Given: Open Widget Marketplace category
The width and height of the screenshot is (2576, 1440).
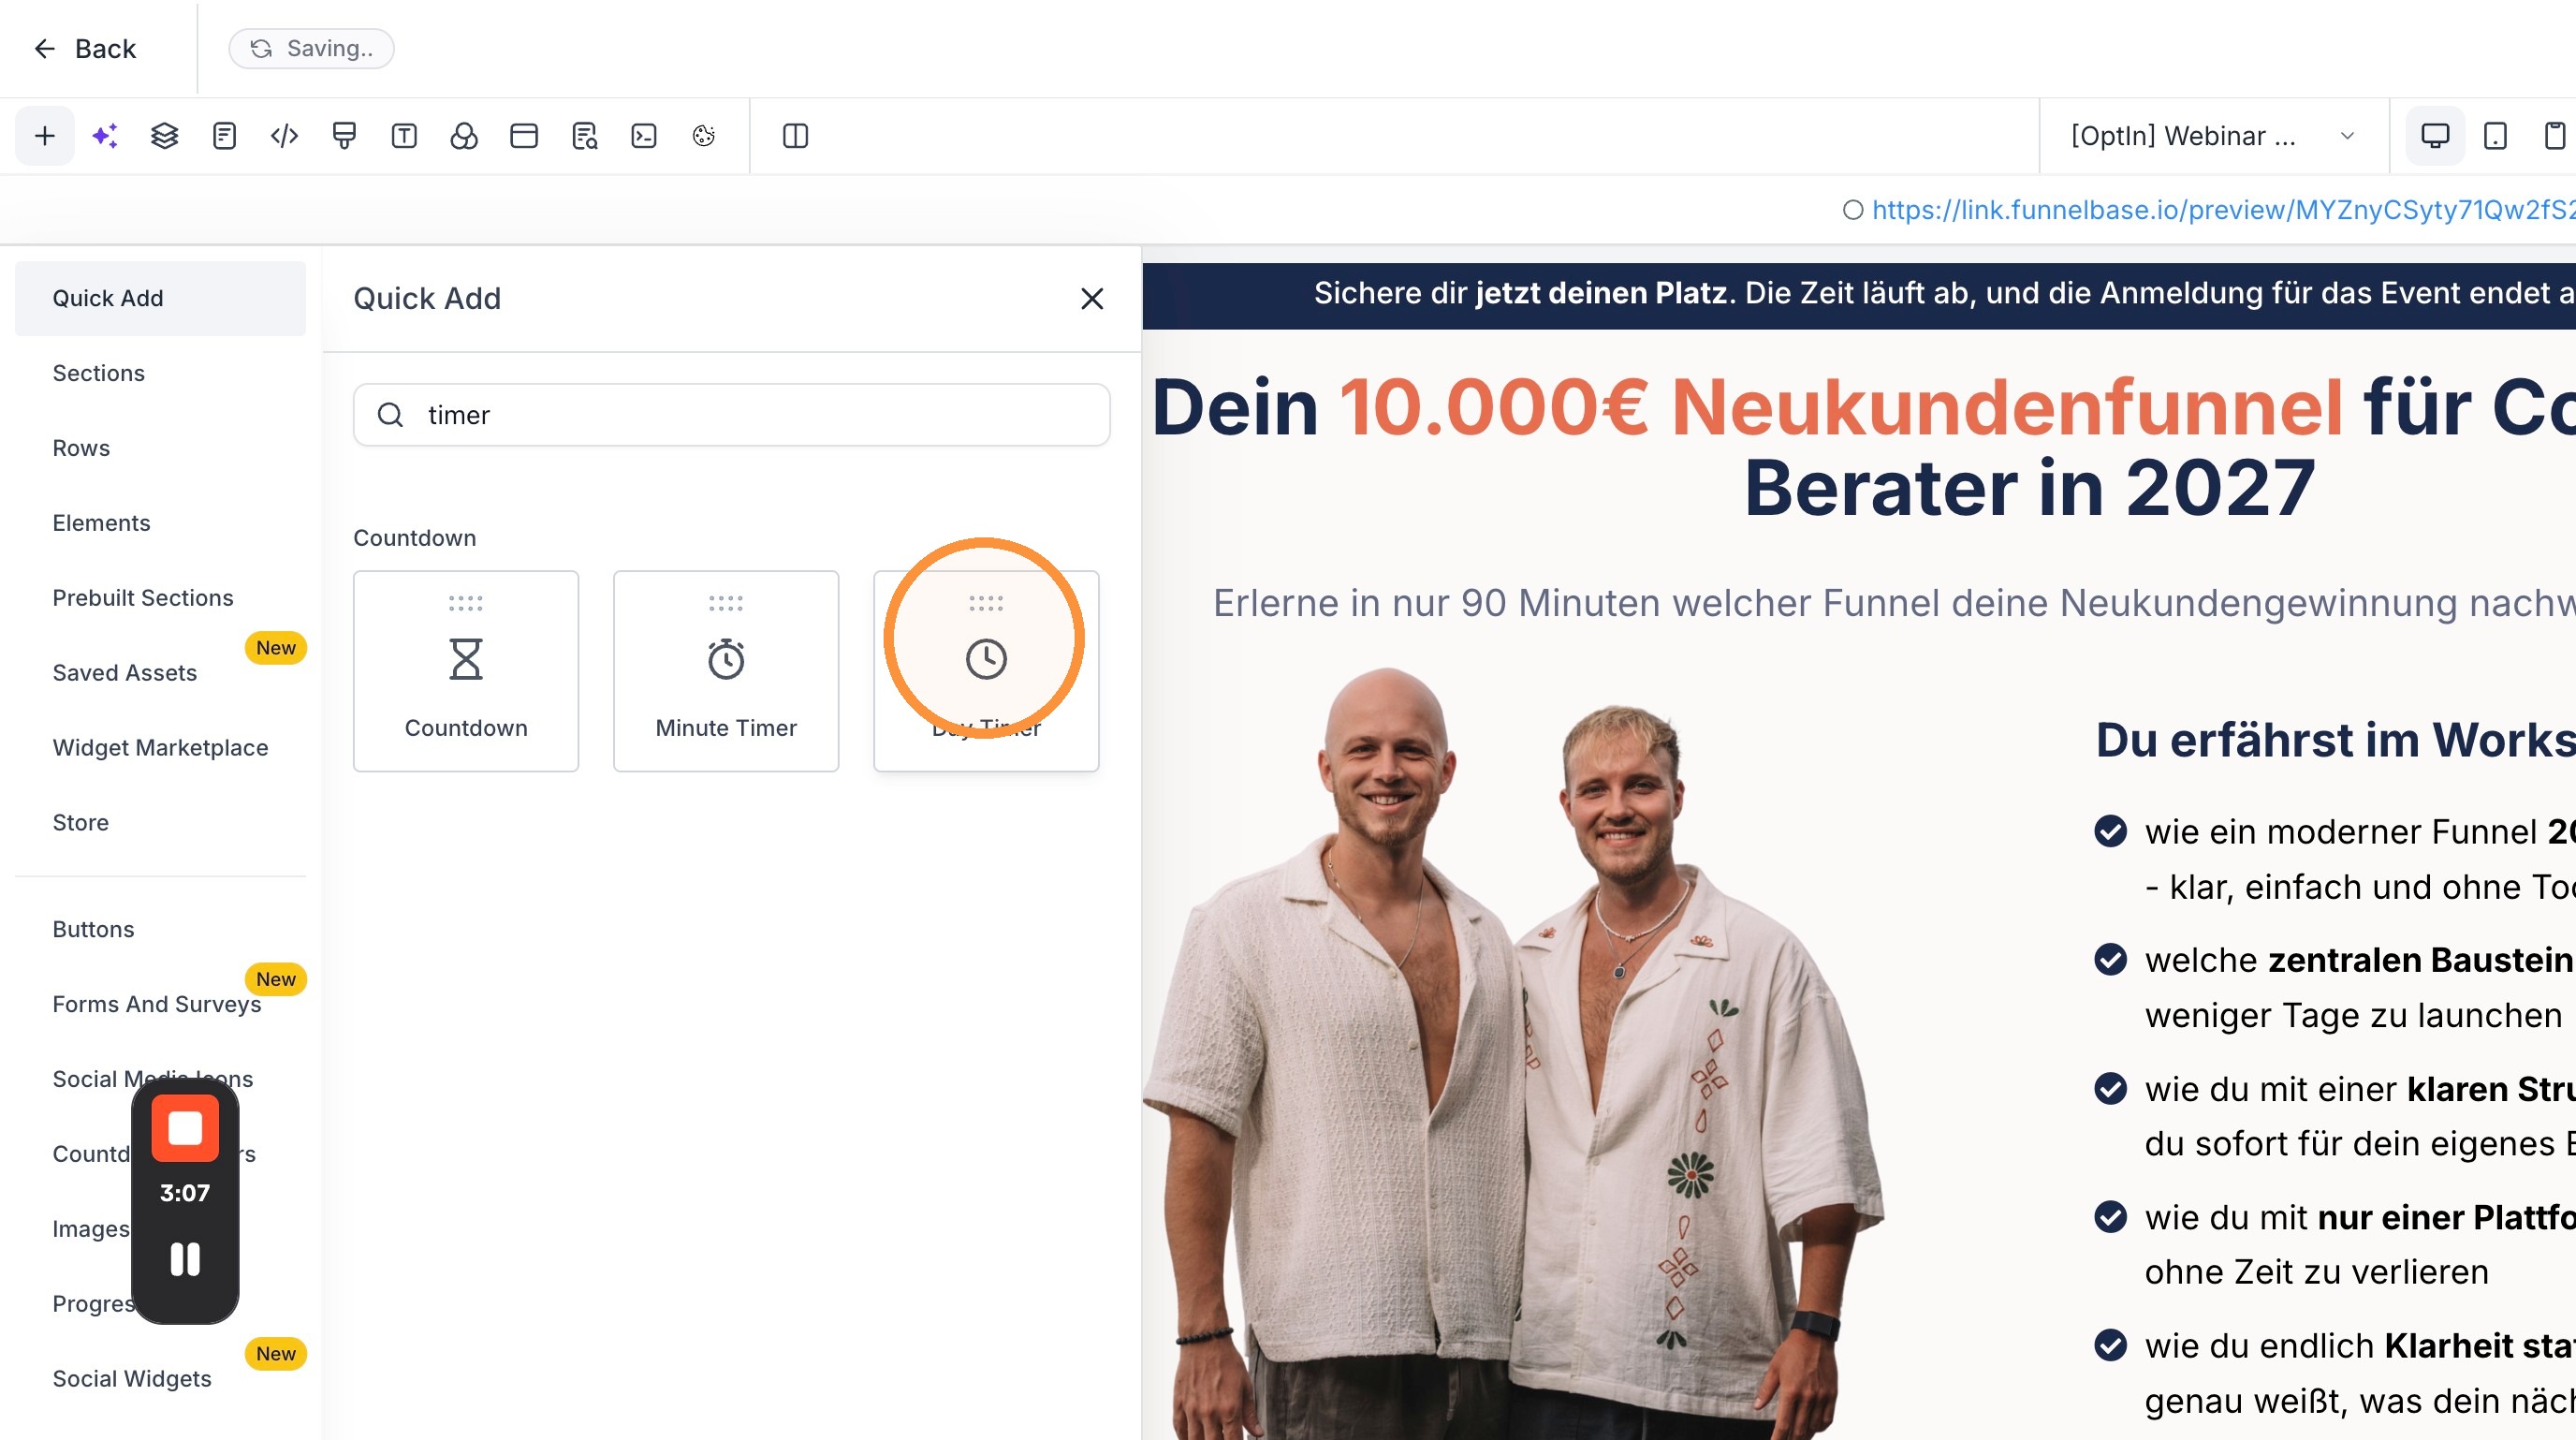Looking at the screenshot, I should click(160, 748).
